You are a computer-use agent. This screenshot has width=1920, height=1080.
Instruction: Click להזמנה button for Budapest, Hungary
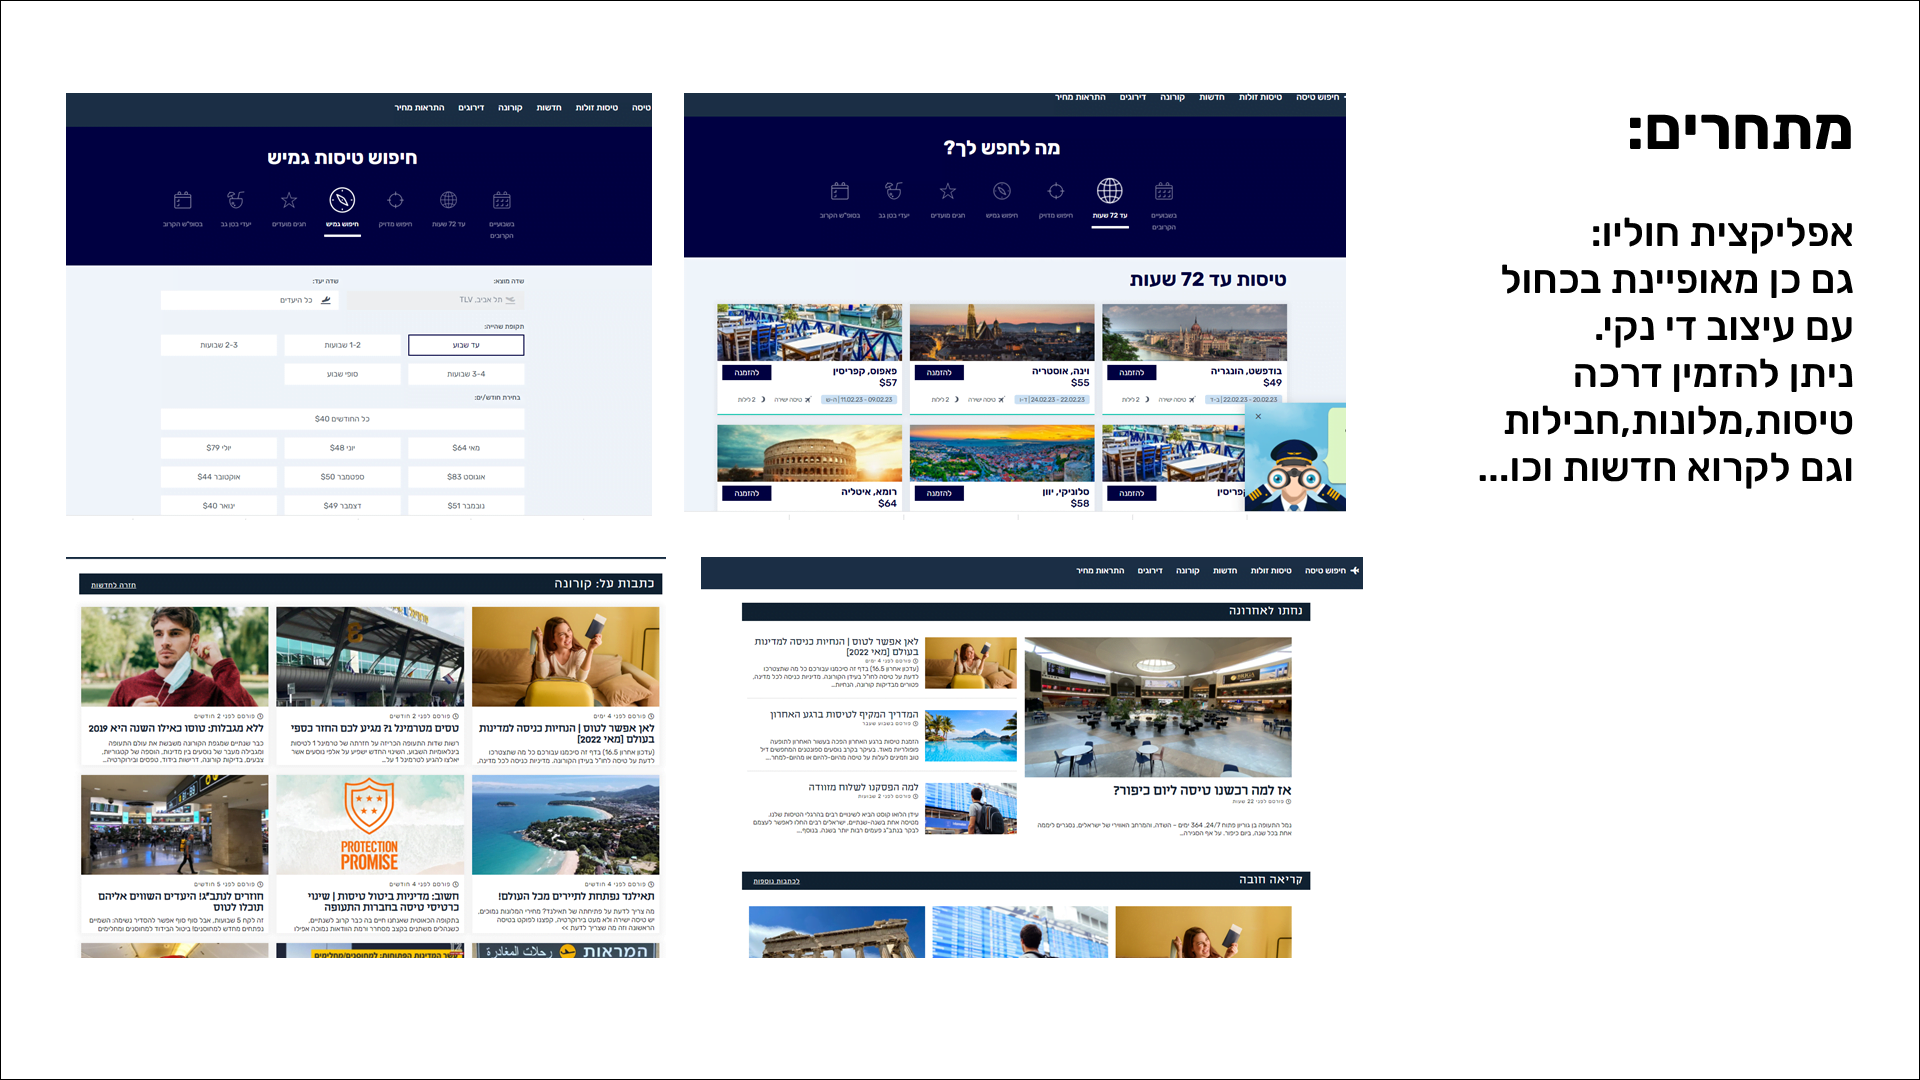pyautogui.click(x=1131, y=373)
